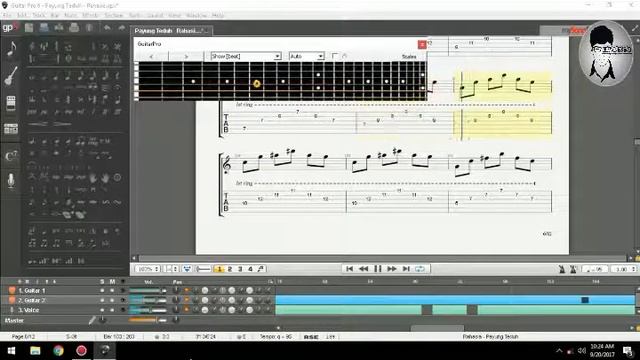640x360 pixels.
Task: Open the Window menu
Action: 196,16
